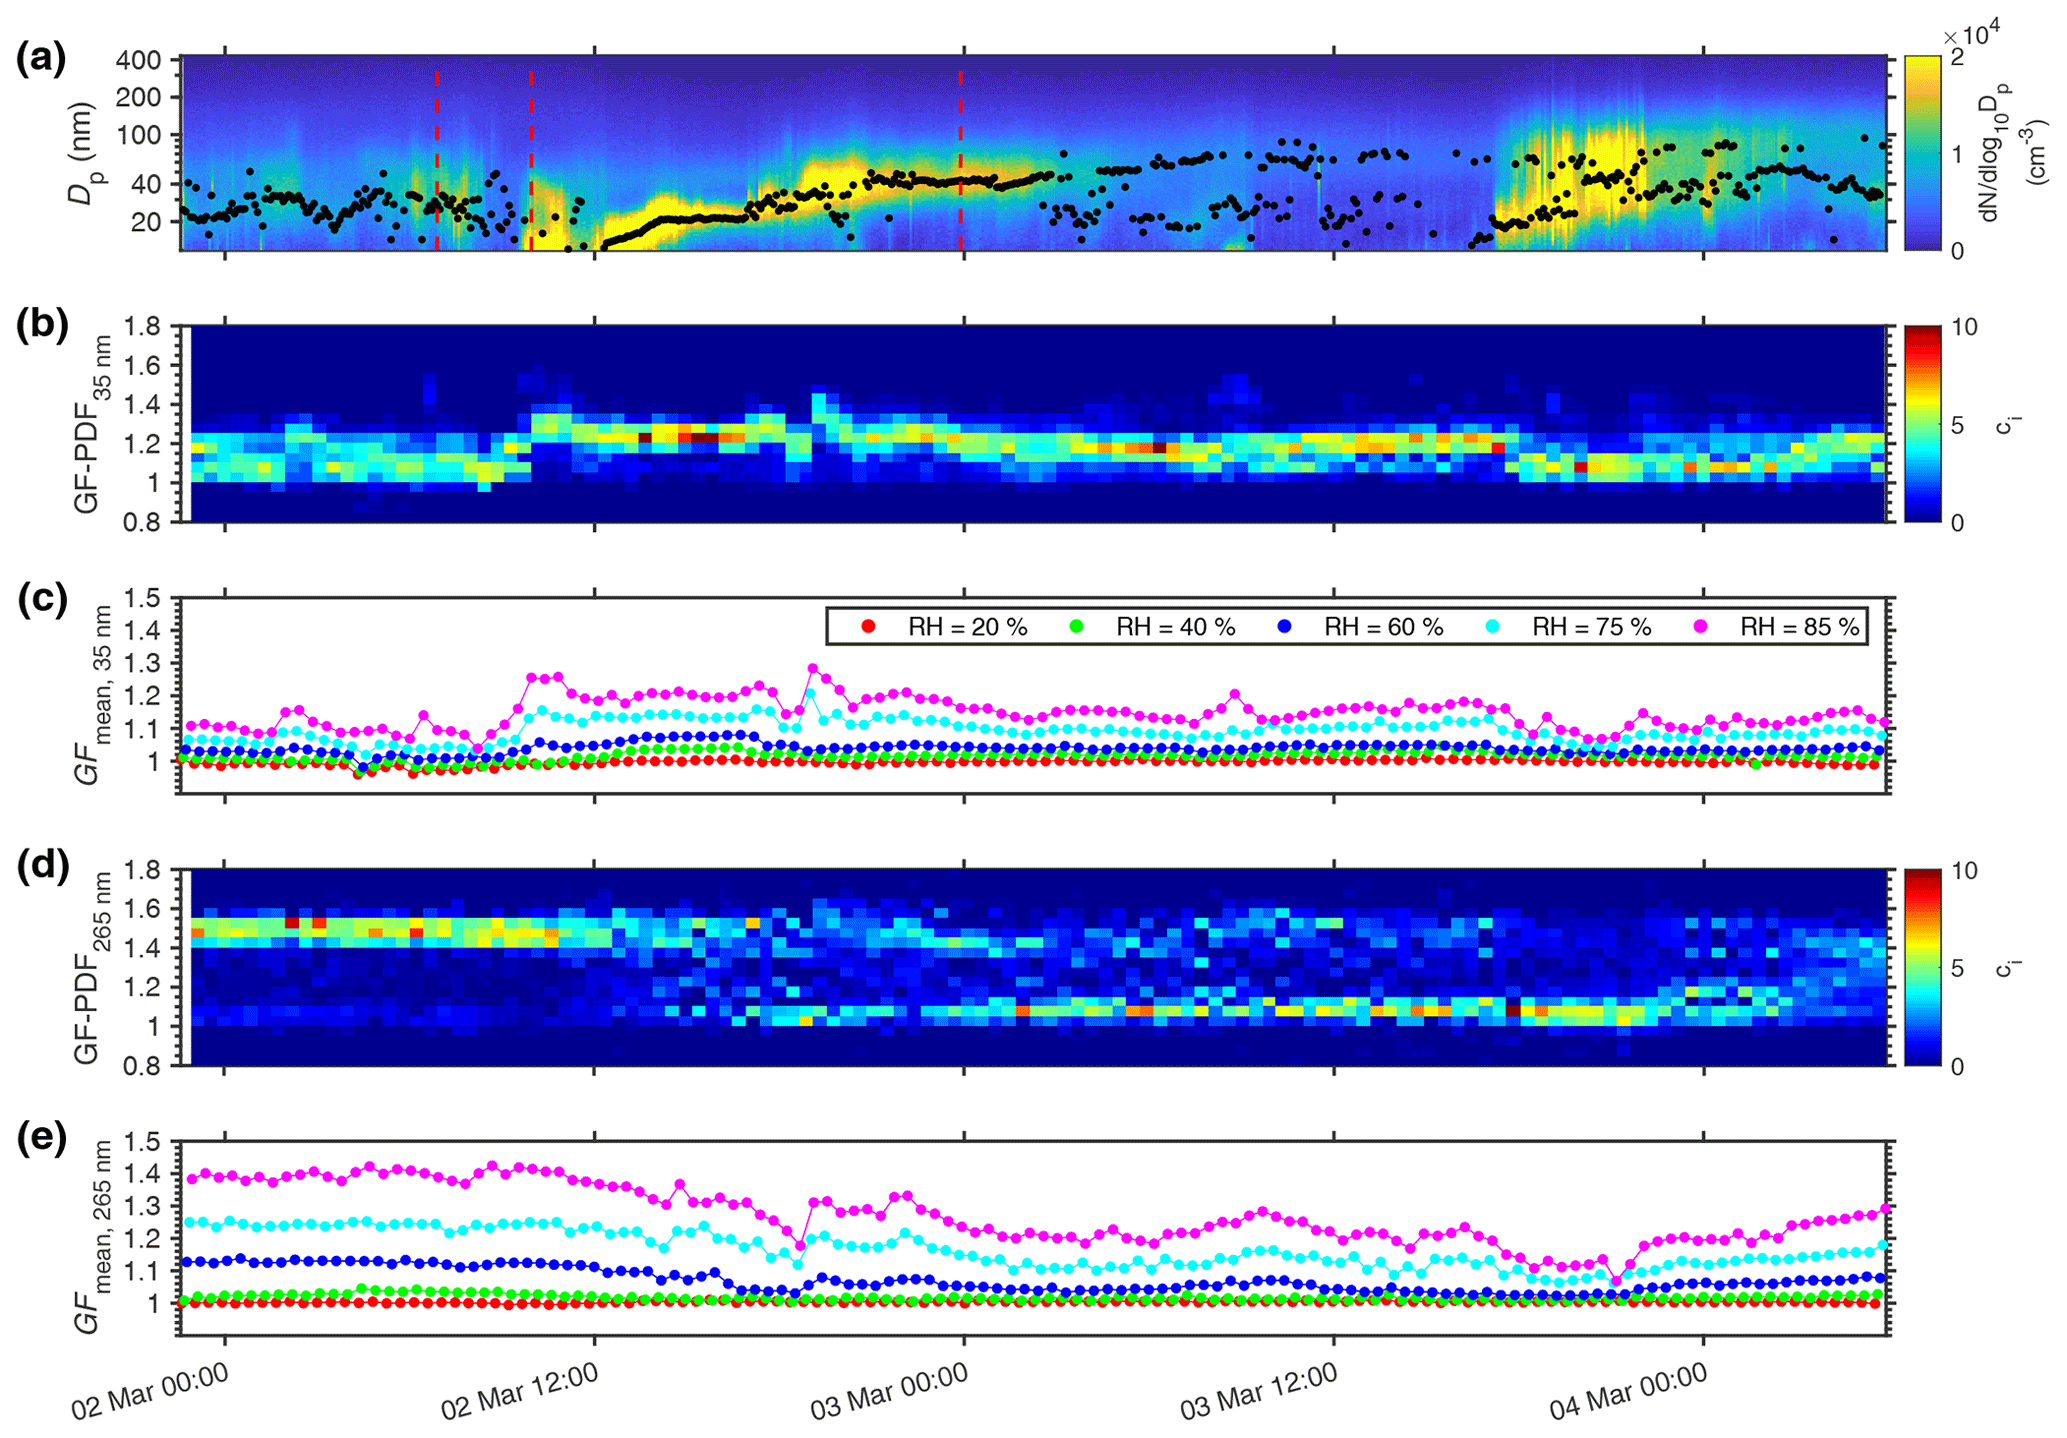This screenshot has width=2067, height=1438.
Task: Click the 02 Mar 12:00 axis label
Action: coord(520,1391)
